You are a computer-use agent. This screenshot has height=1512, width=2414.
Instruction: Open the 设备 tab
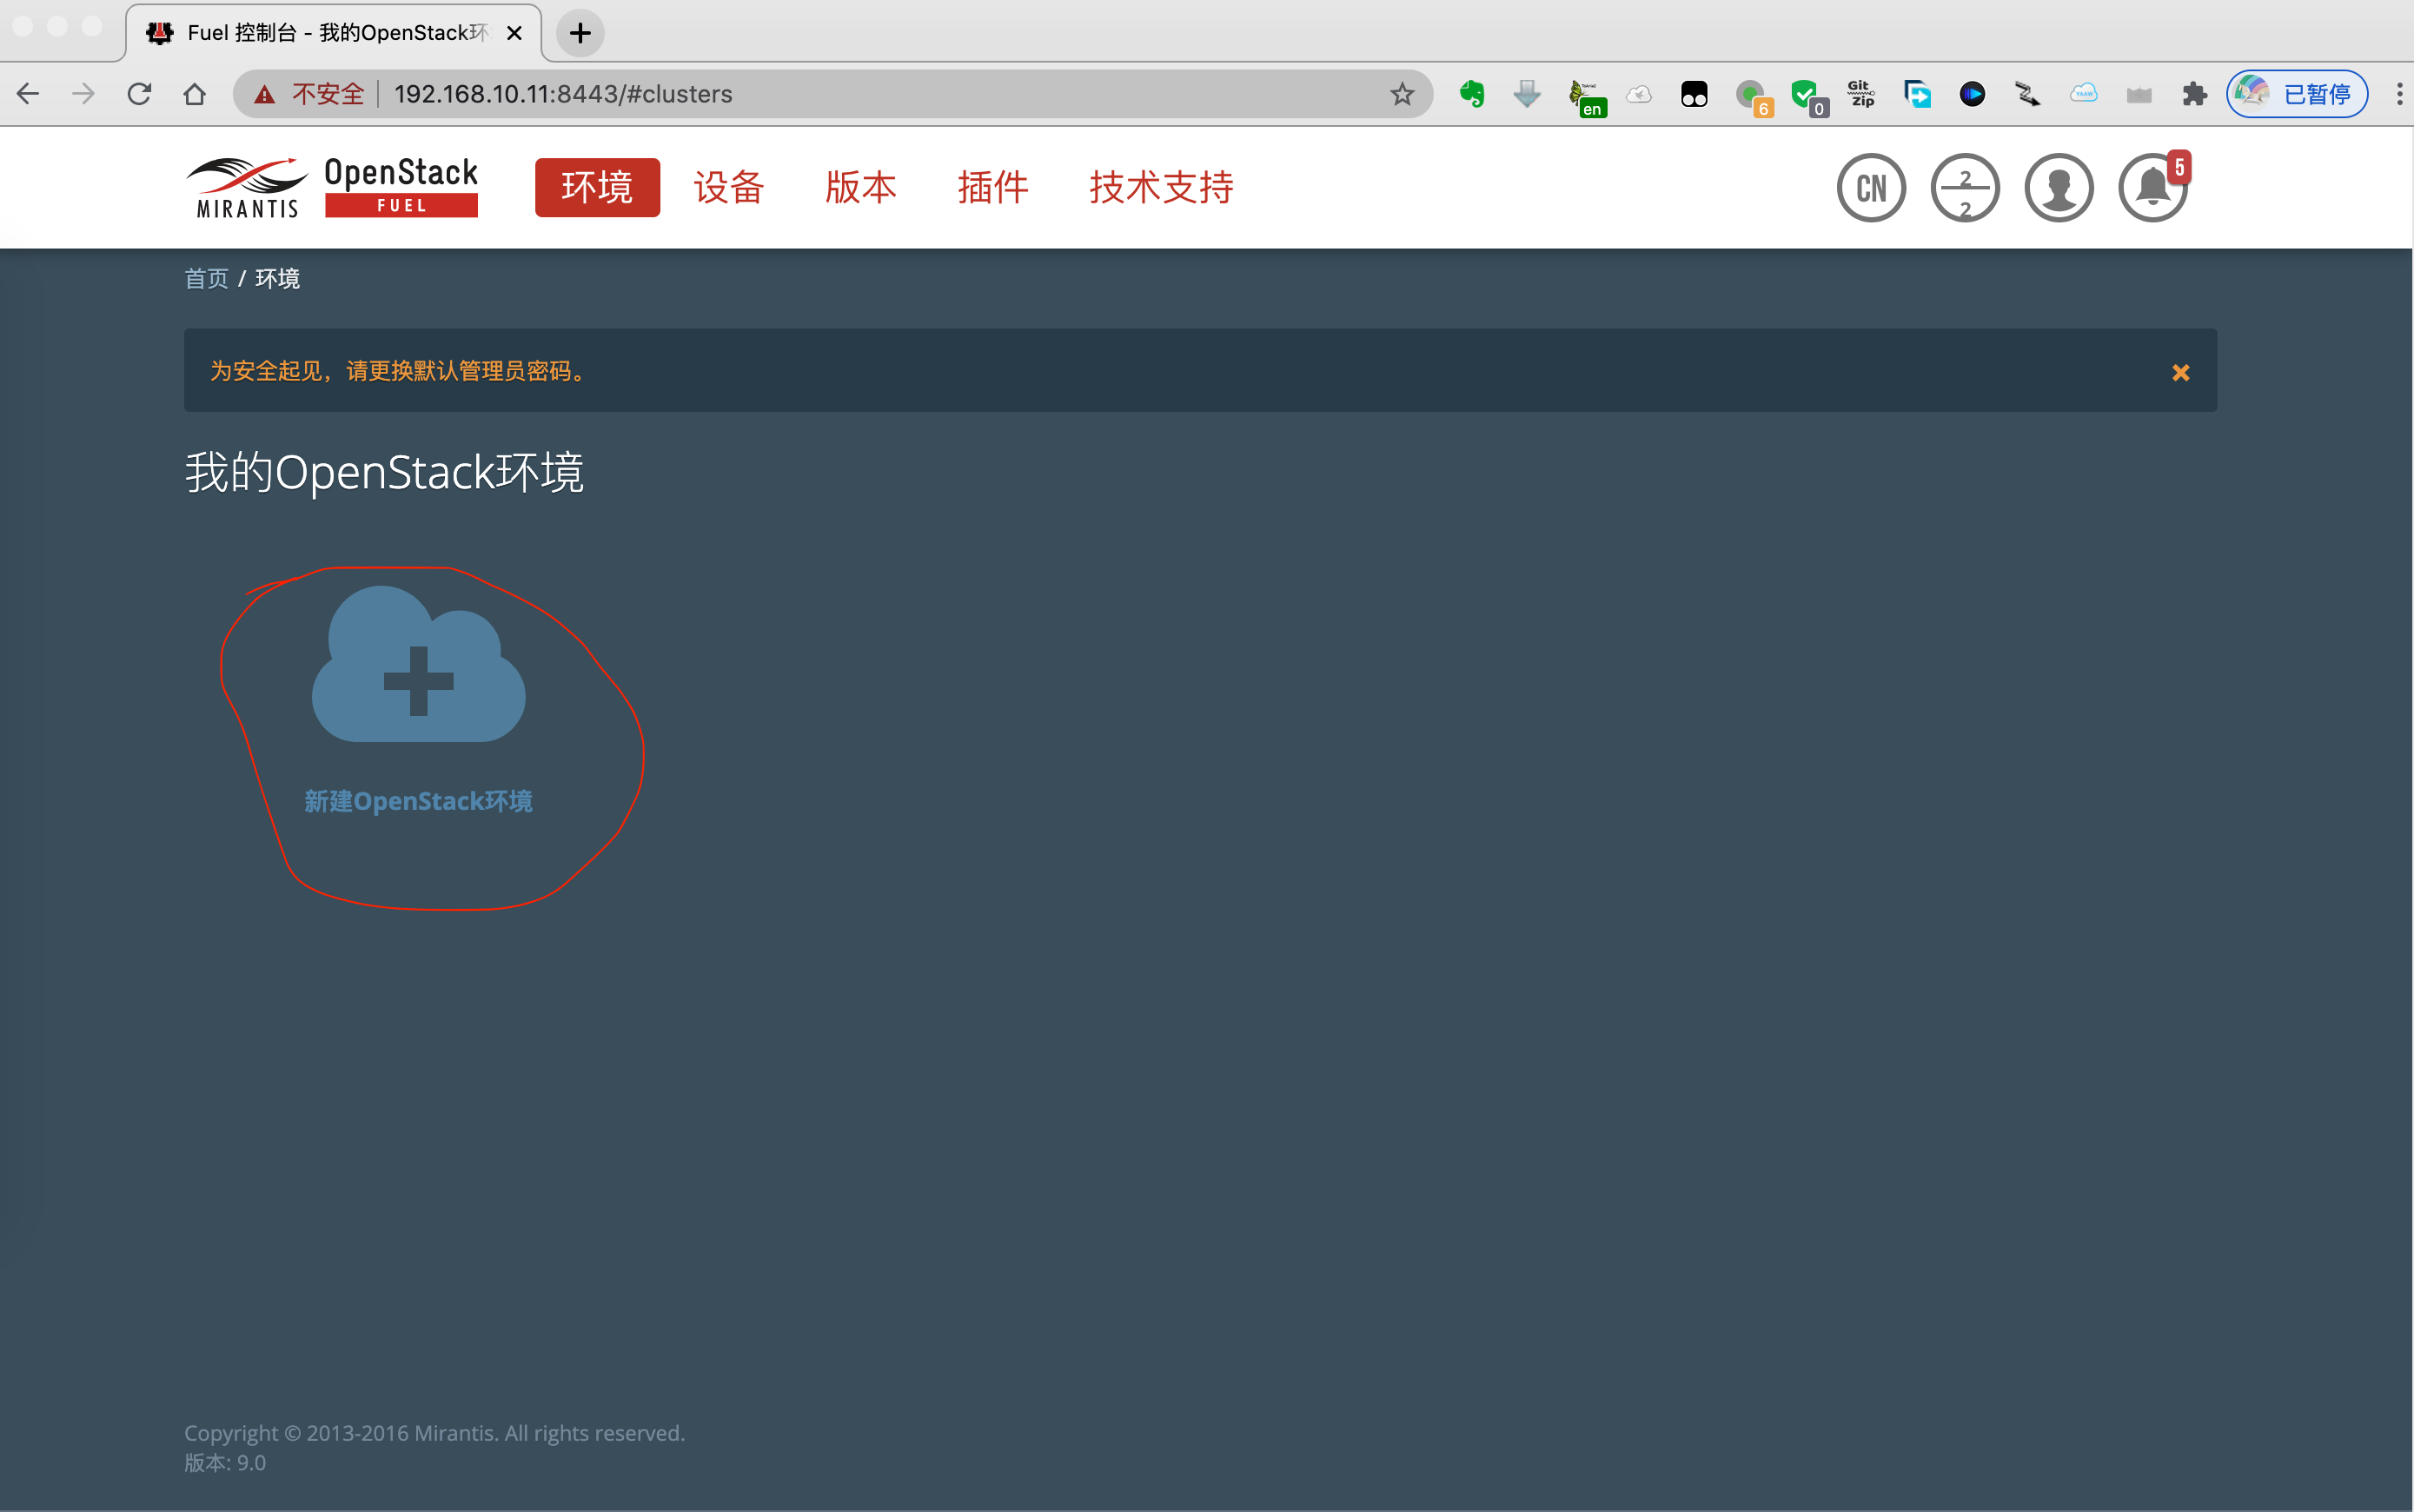click(x=729, y=187)
